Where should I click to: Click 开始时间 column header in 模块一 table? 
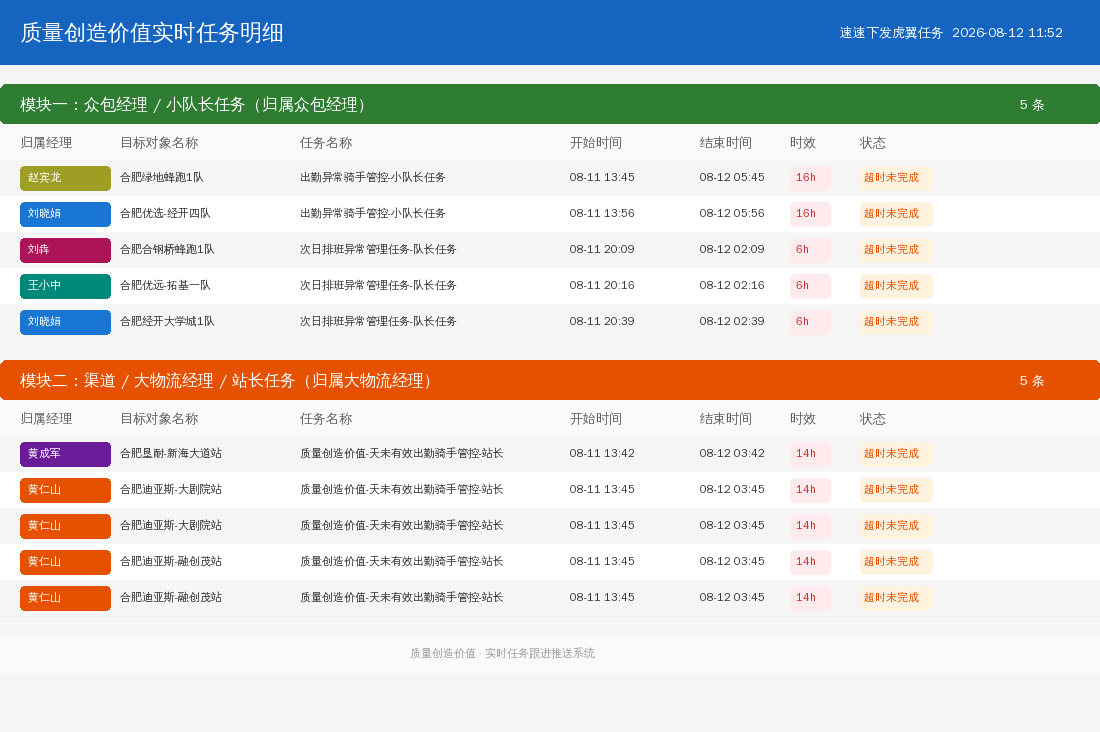596,142
